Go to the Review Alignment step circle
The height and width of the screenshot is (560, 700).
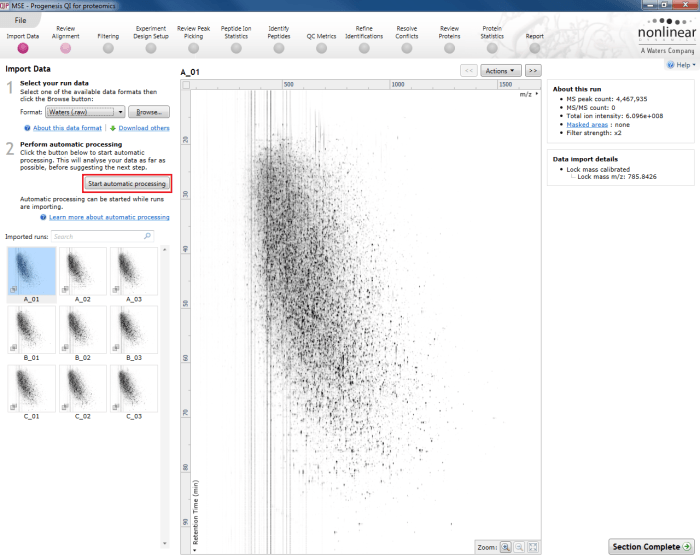(66, 48)
